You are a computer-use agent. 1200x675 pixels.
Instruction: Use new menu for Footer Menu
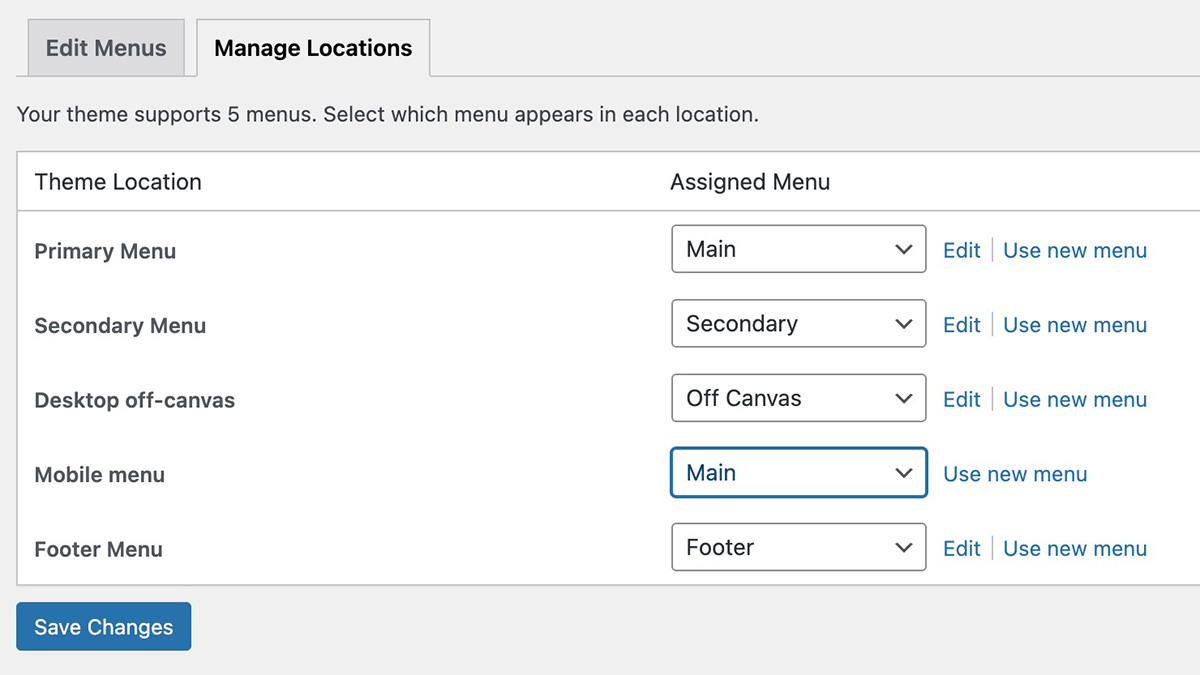pyautogui.click(x=1074, y=548)
